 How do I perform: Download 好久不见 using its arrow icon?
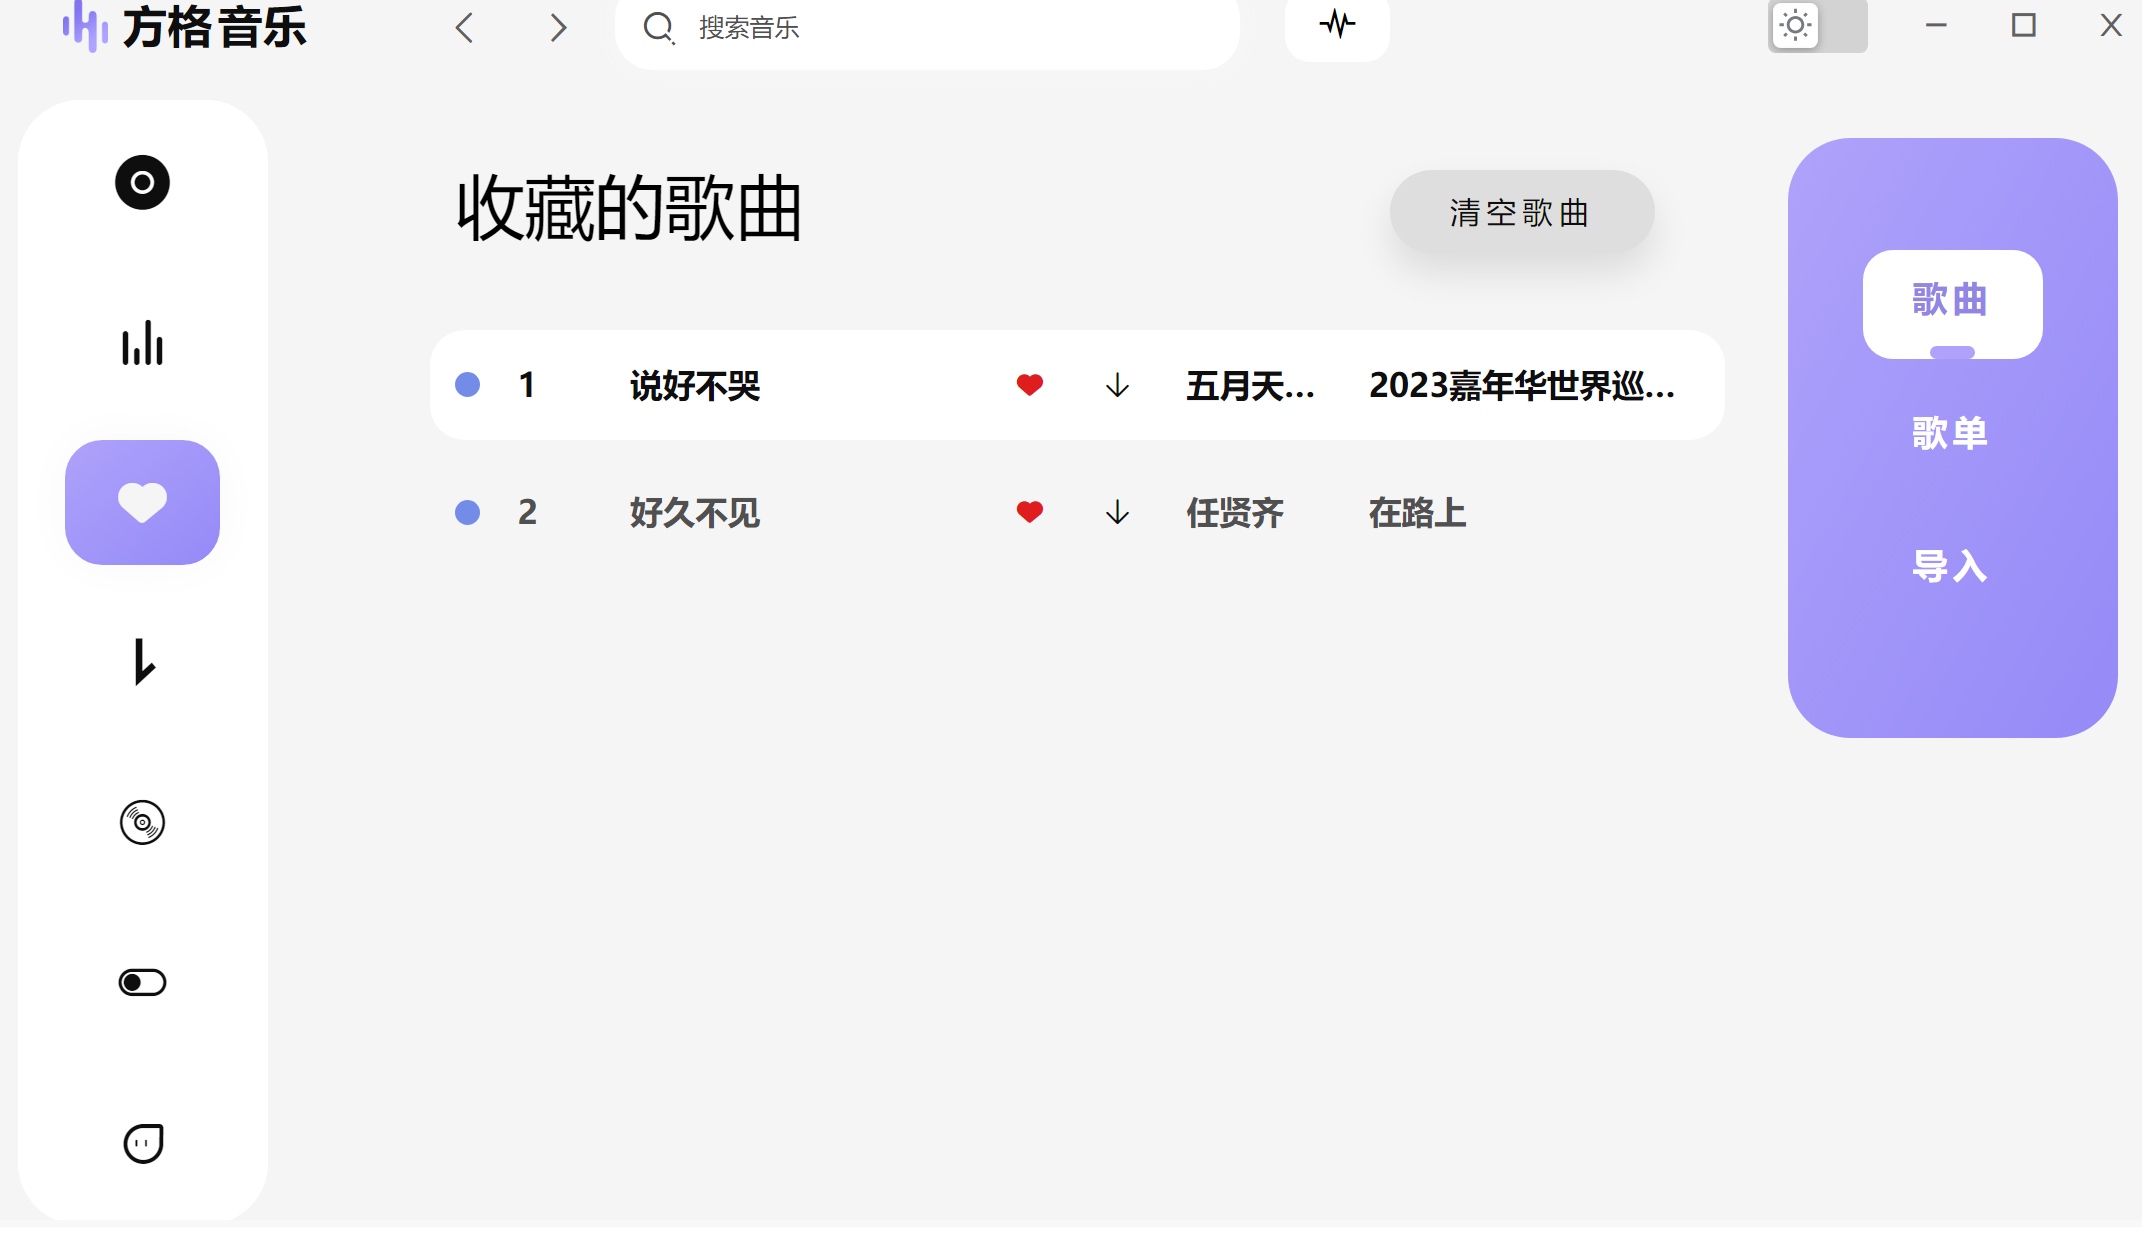[1117, 512]
